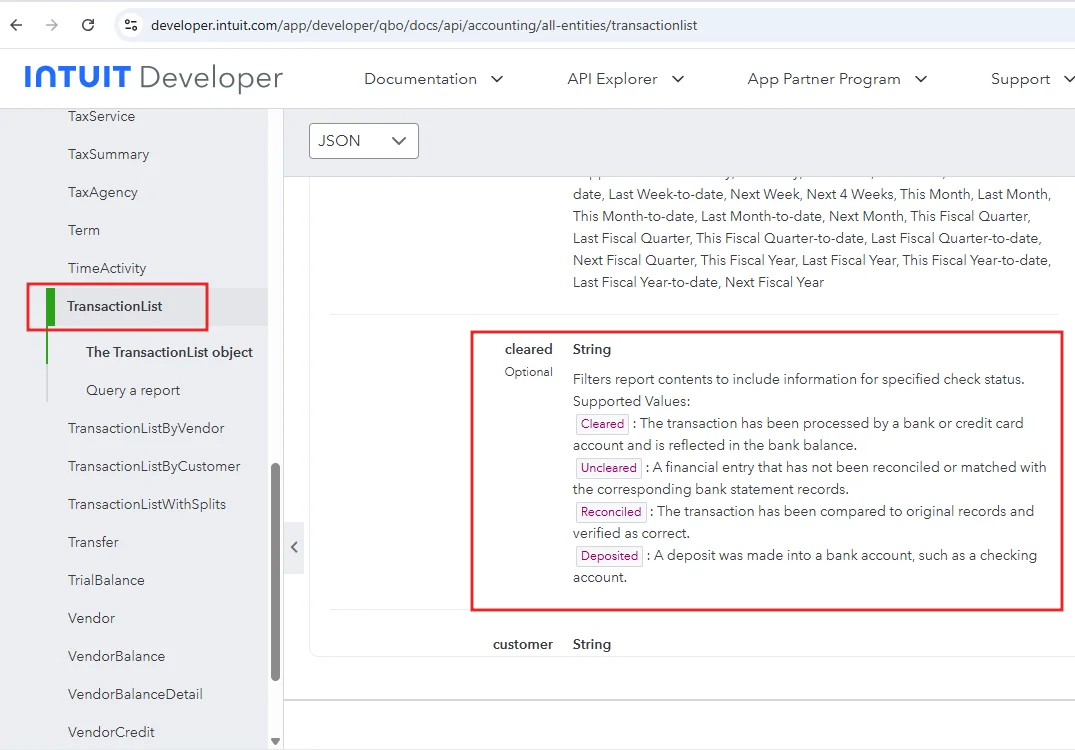Open the JSON format dropdown
The image size is (1075, 750).
tap(363, 141)
